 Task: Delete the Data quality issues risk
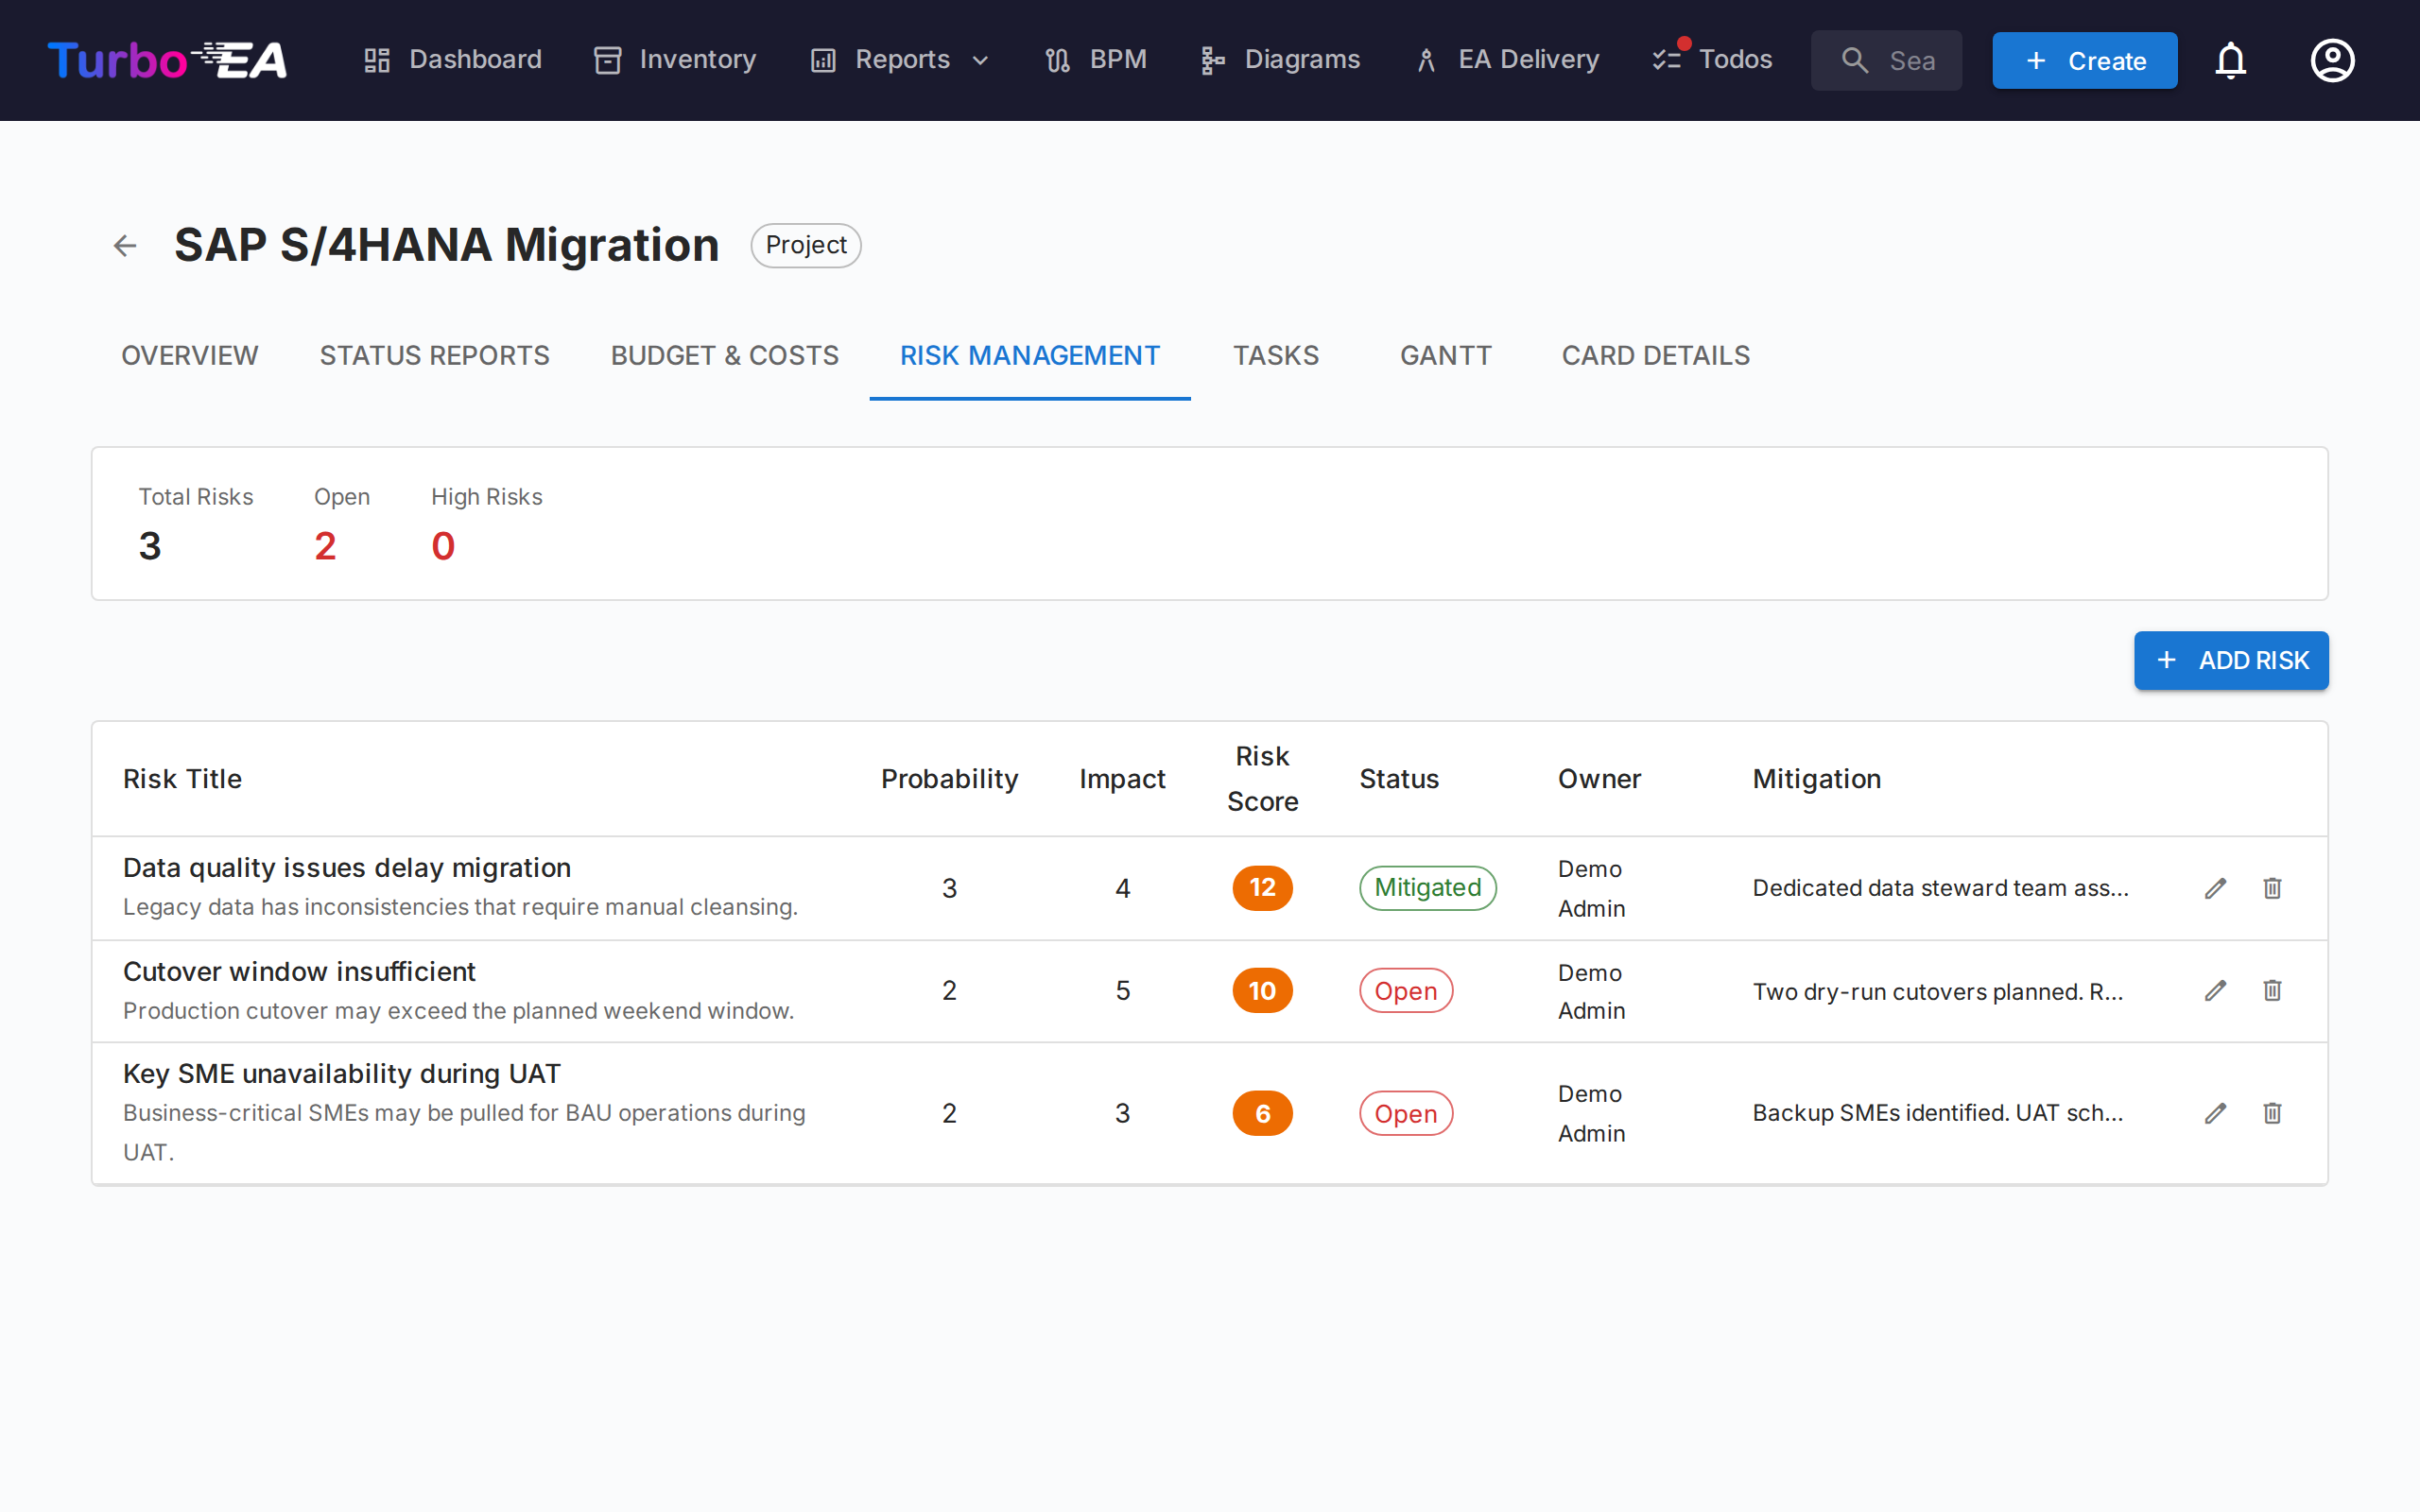tap(2272, 888)
